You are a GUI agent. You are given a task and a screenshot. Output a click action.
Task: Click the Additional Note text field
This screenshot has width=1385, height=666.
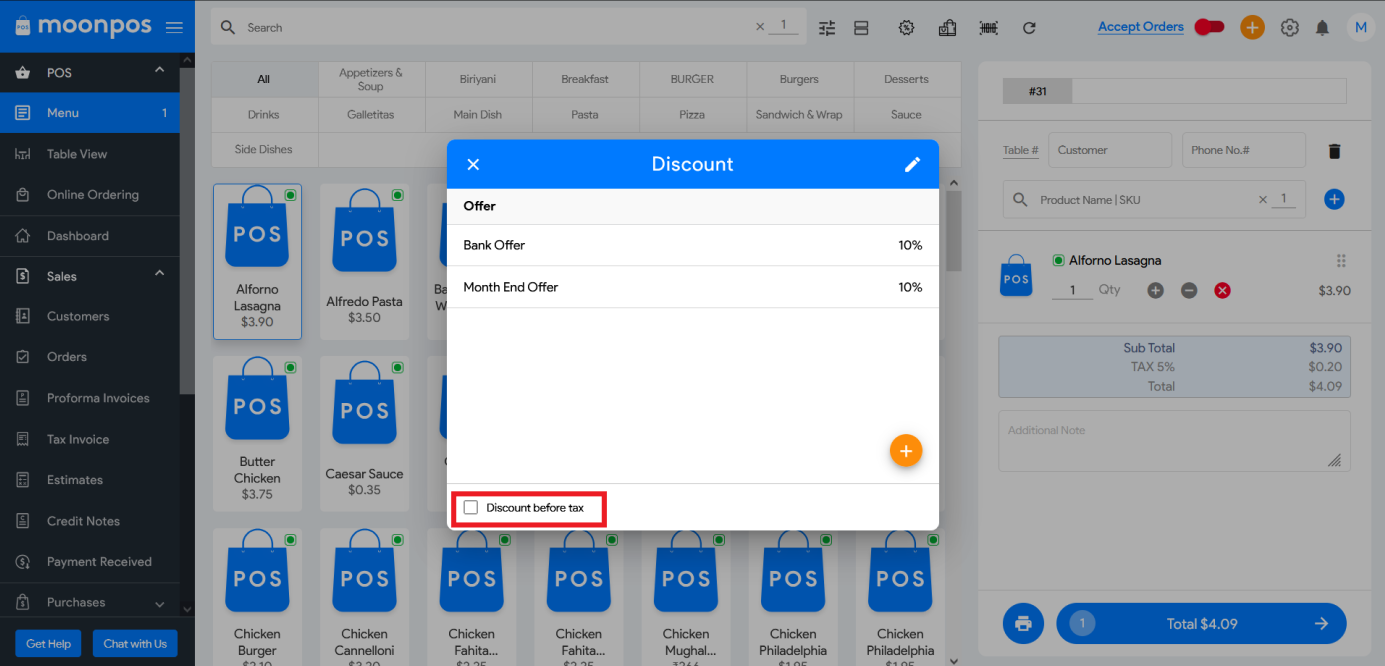pos(1172,441)
